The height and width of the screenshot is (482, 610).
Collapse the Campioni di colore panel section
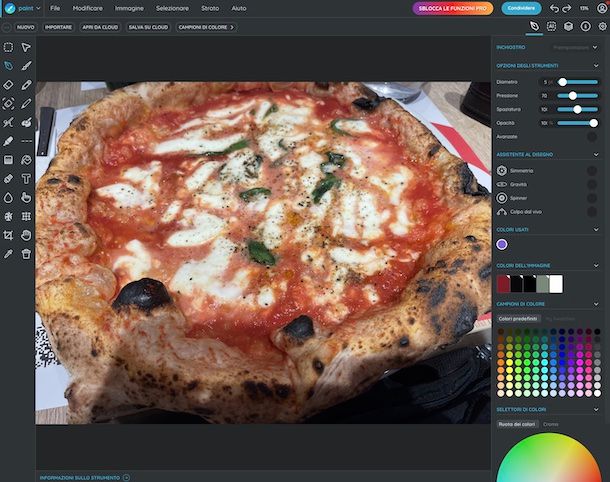point(596,304)
